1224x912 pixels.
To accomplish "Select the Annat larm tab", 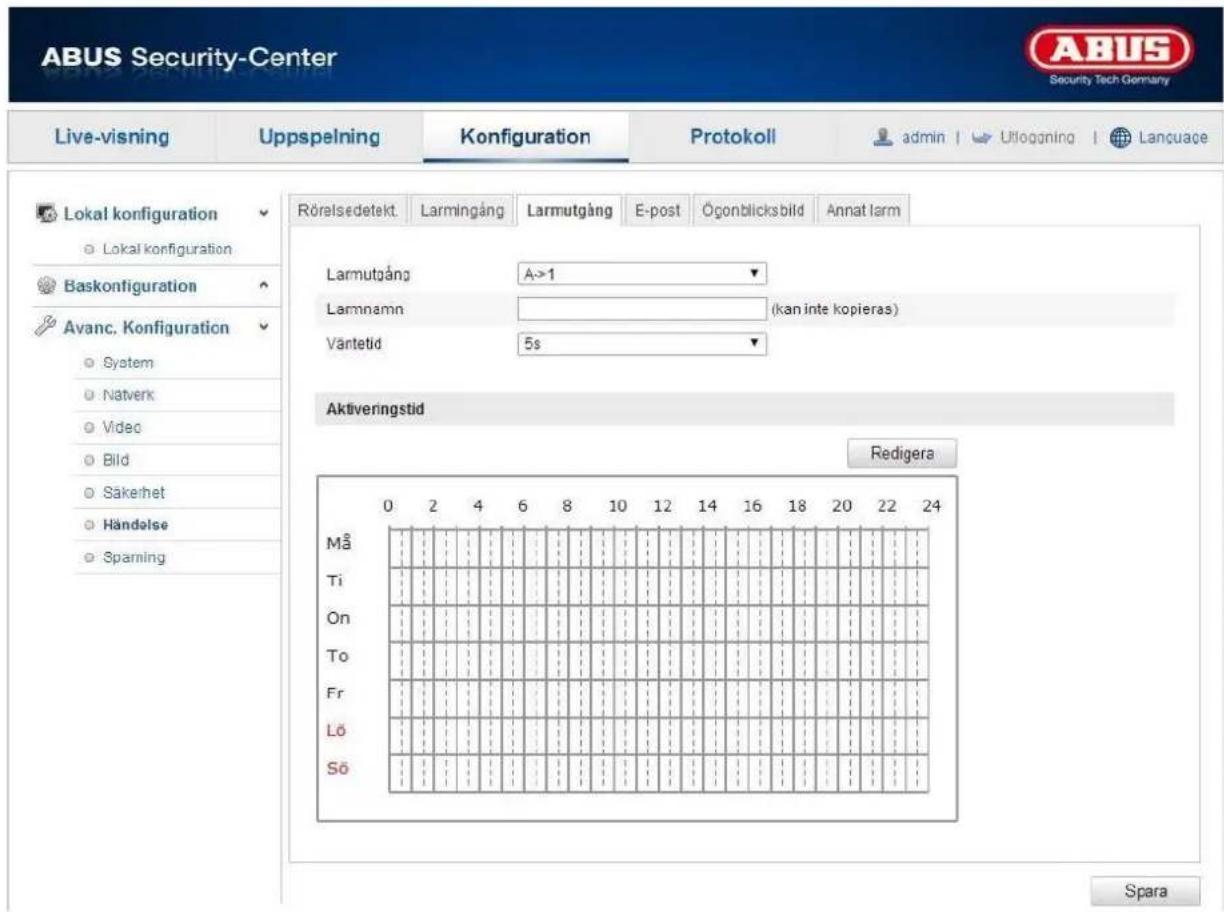I will coord(863,210).
